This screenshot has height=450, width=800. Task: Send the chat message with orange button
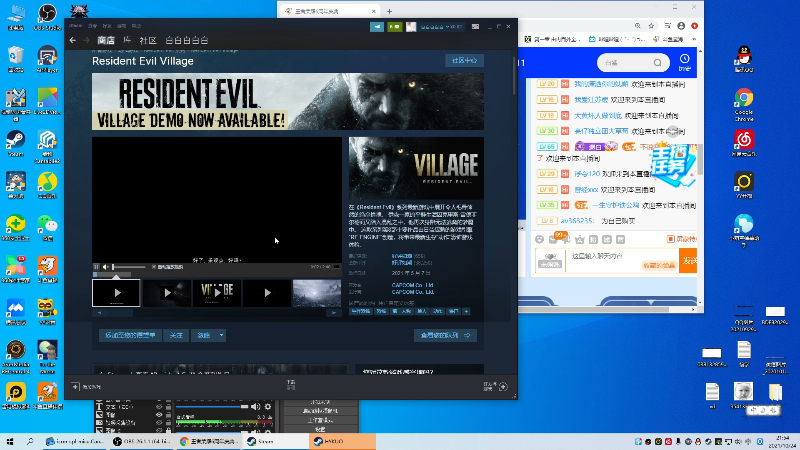688,261
